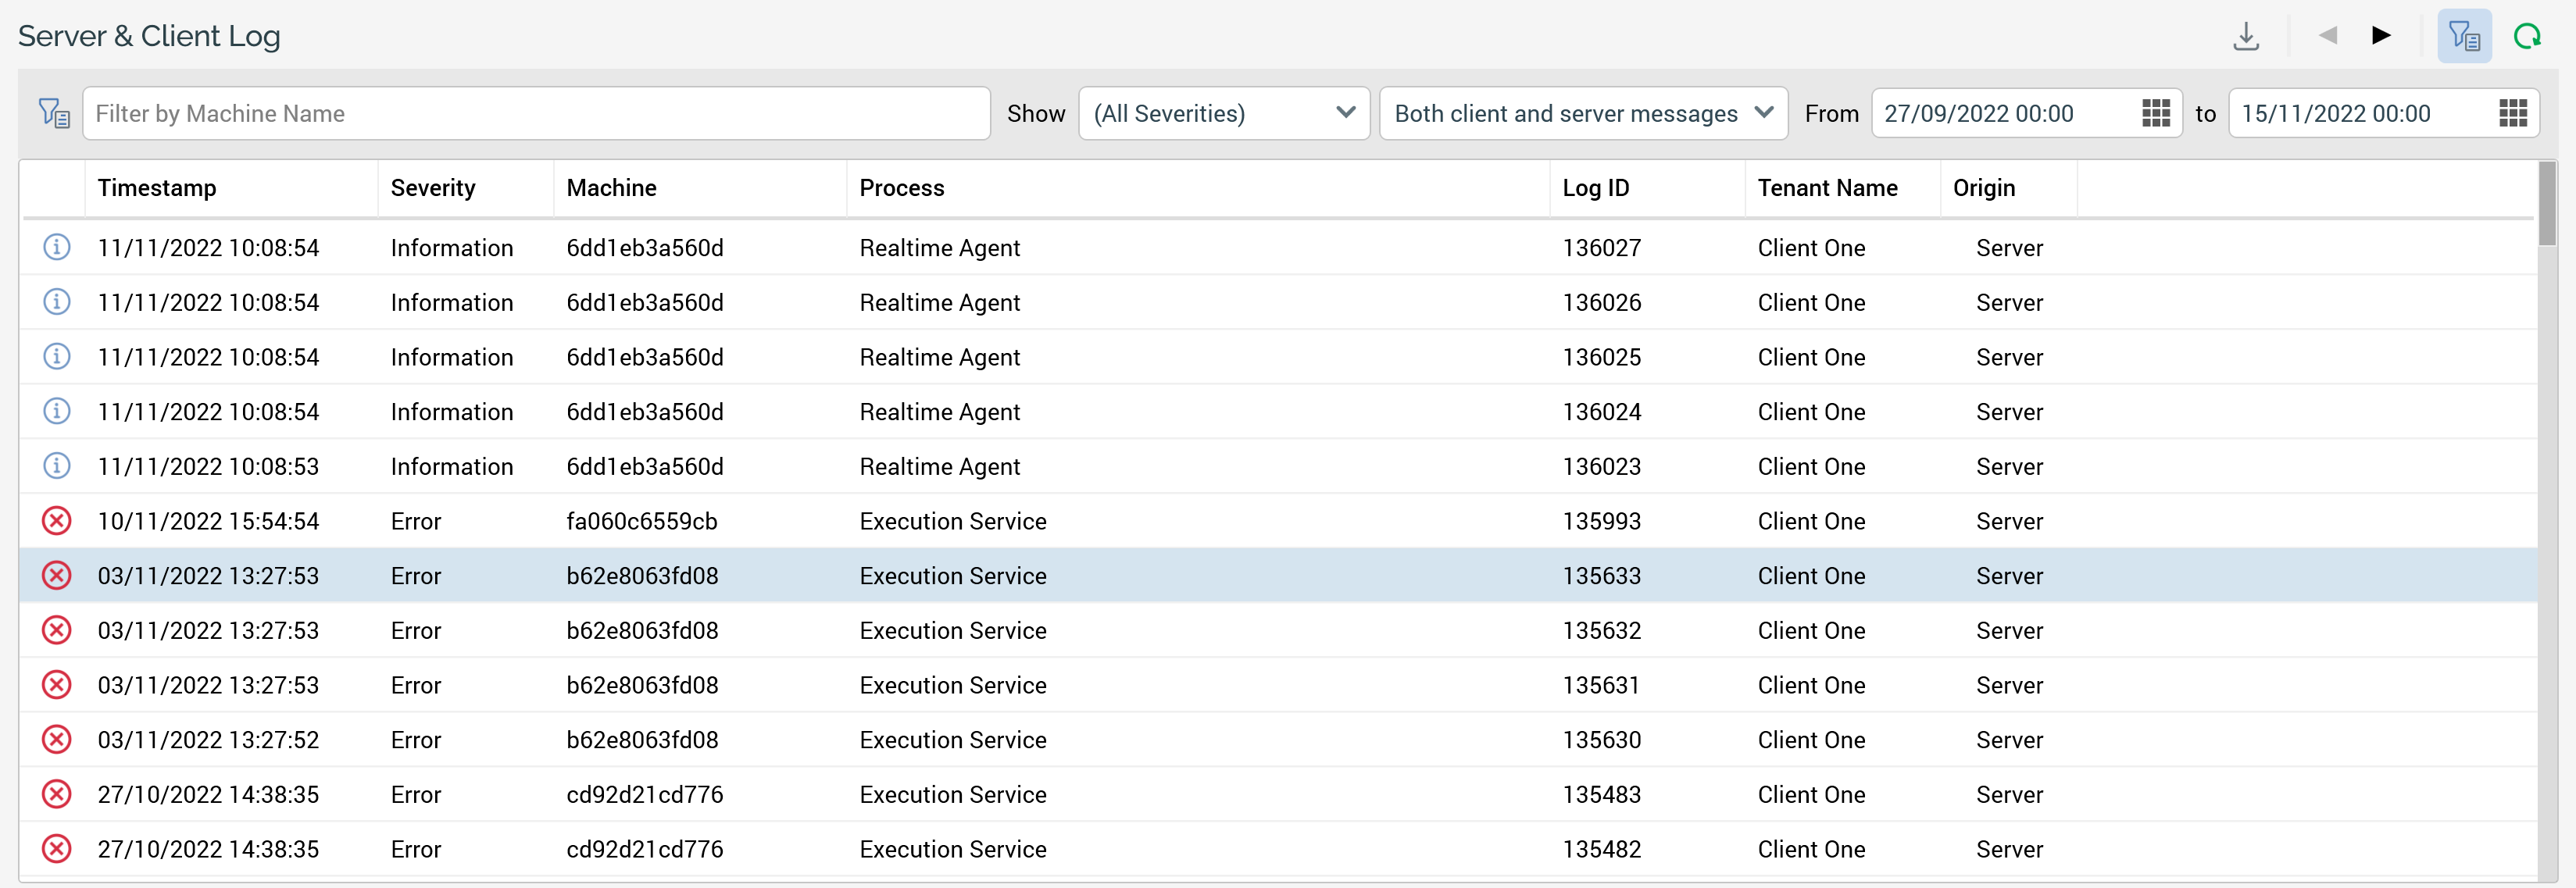2576x888 pixels.
Task: Open Both client and server messages dropdown
Action: [x=1582, y=113]
